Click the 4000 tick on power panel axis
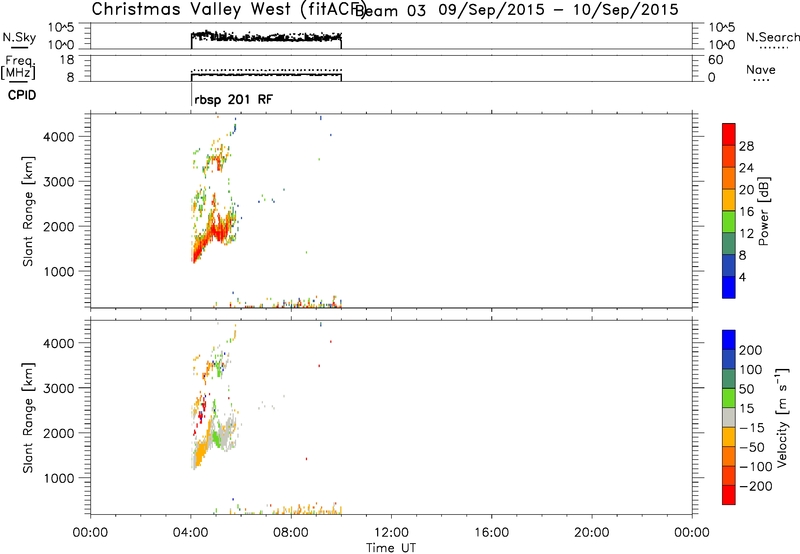This screenshot has height=554, width=800. 59,137
